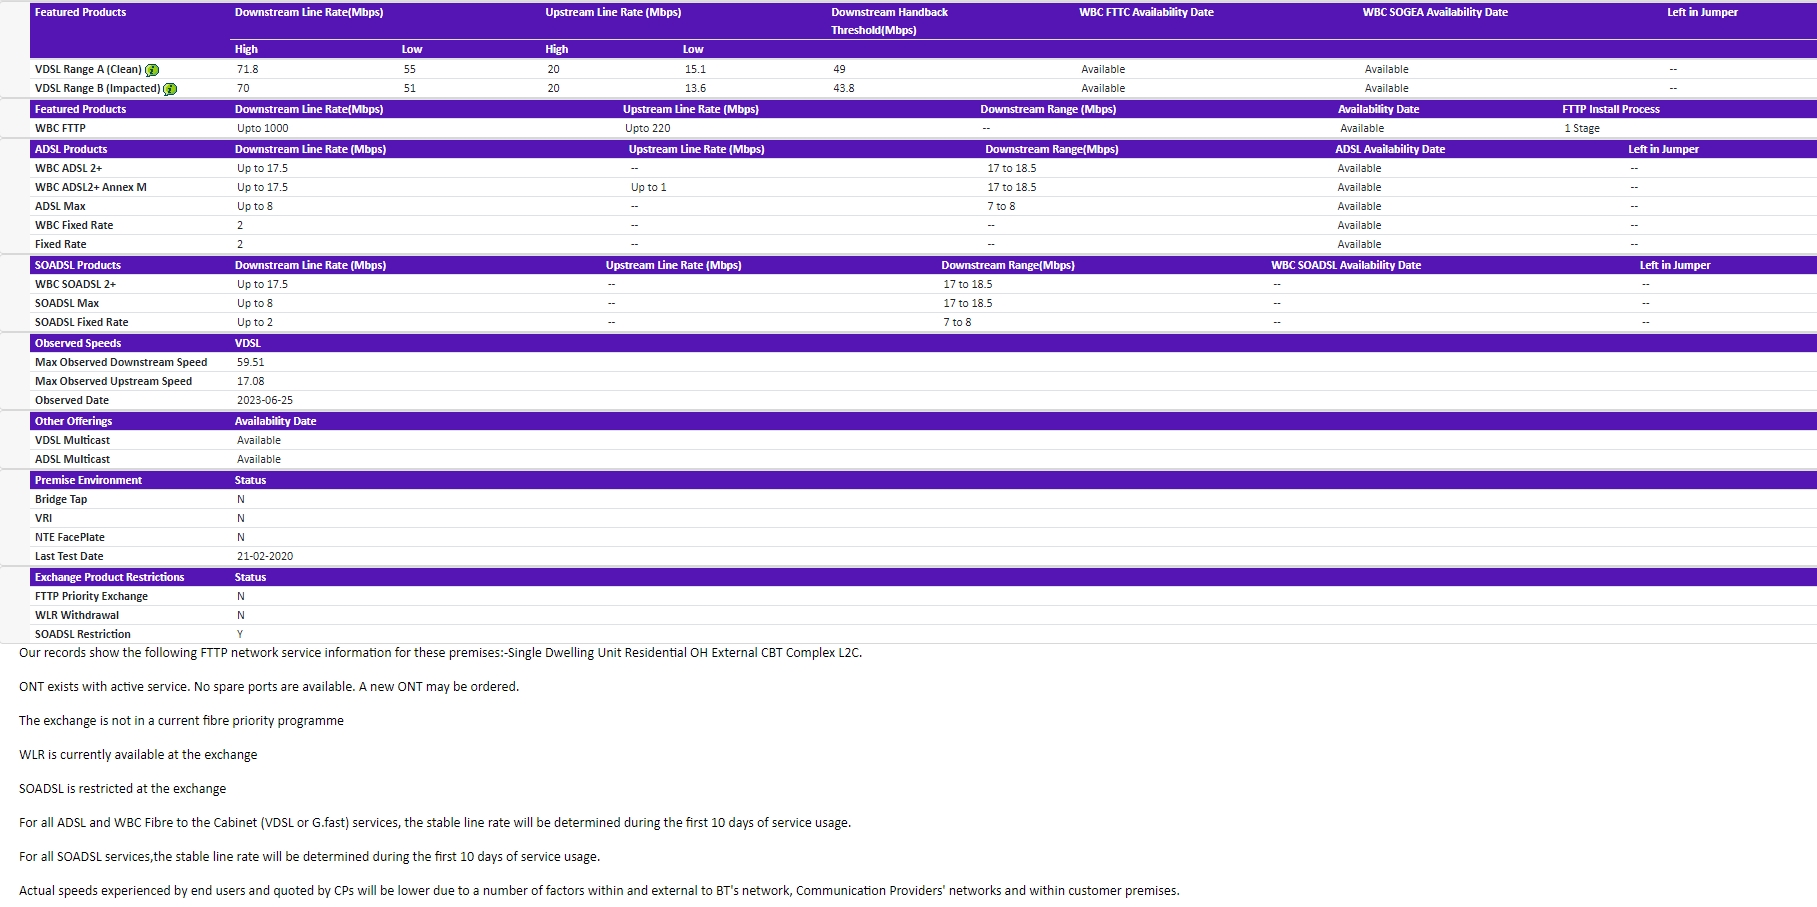Click the last test date value 21-02-2020

264,556
